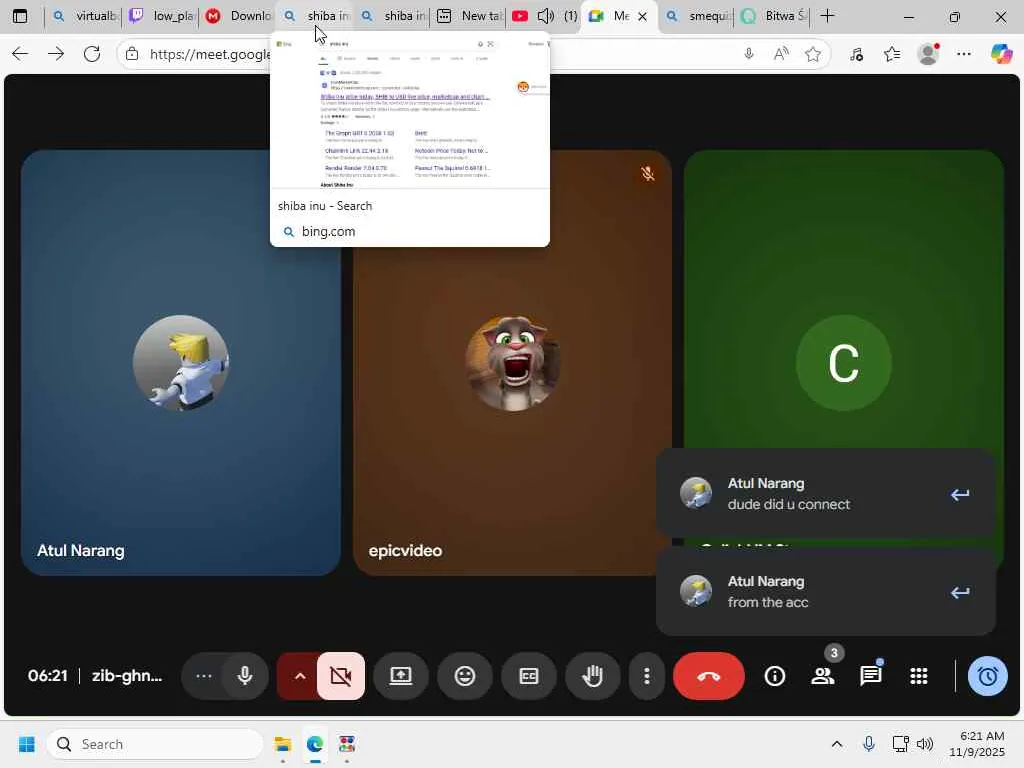Image resolution: width=1024 pixels, height=768 pixels.
Task: Open File Explorer from taskbar
Action: pos(283,744)
